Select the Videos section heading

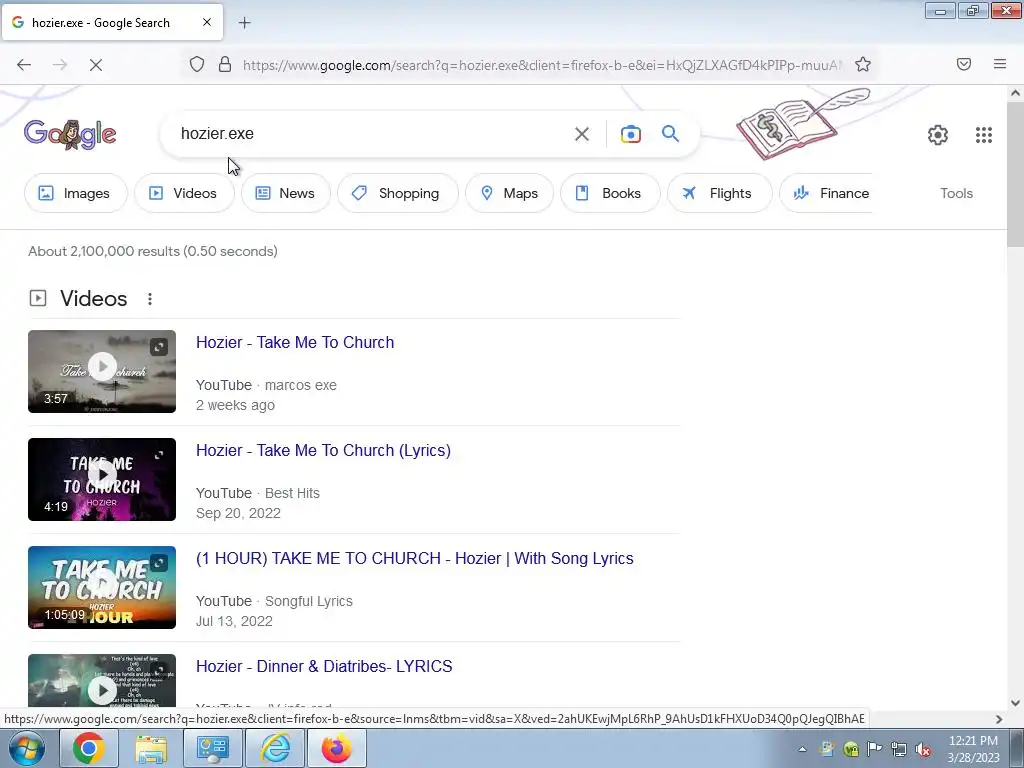pos(93,298)
